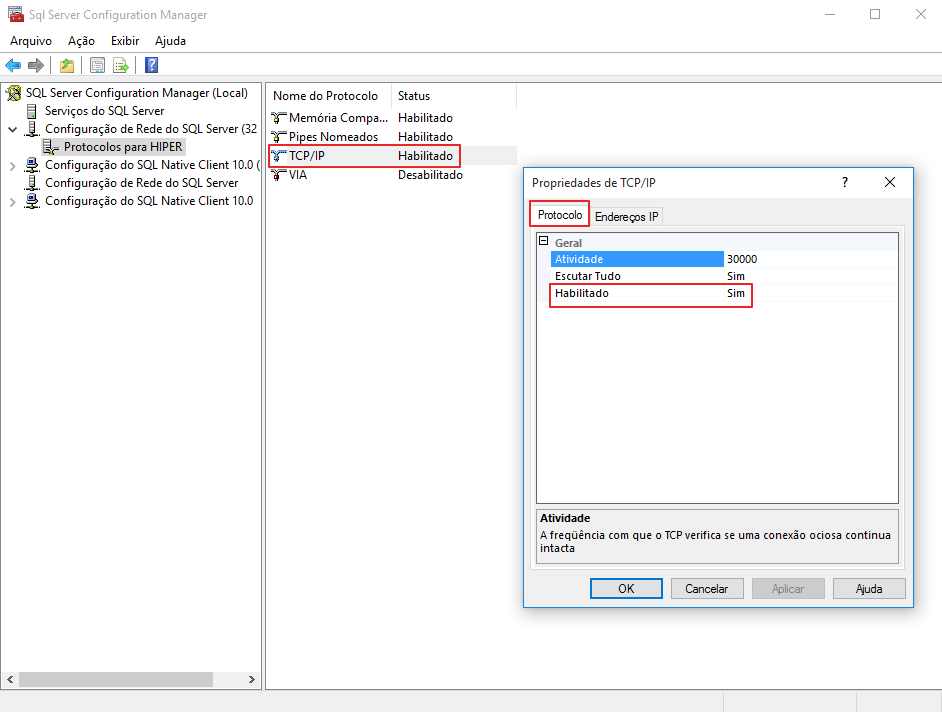Expand Configuração do SQL Native Client 10.0 (
Viewport: 942px width, 712px height.
12,166
